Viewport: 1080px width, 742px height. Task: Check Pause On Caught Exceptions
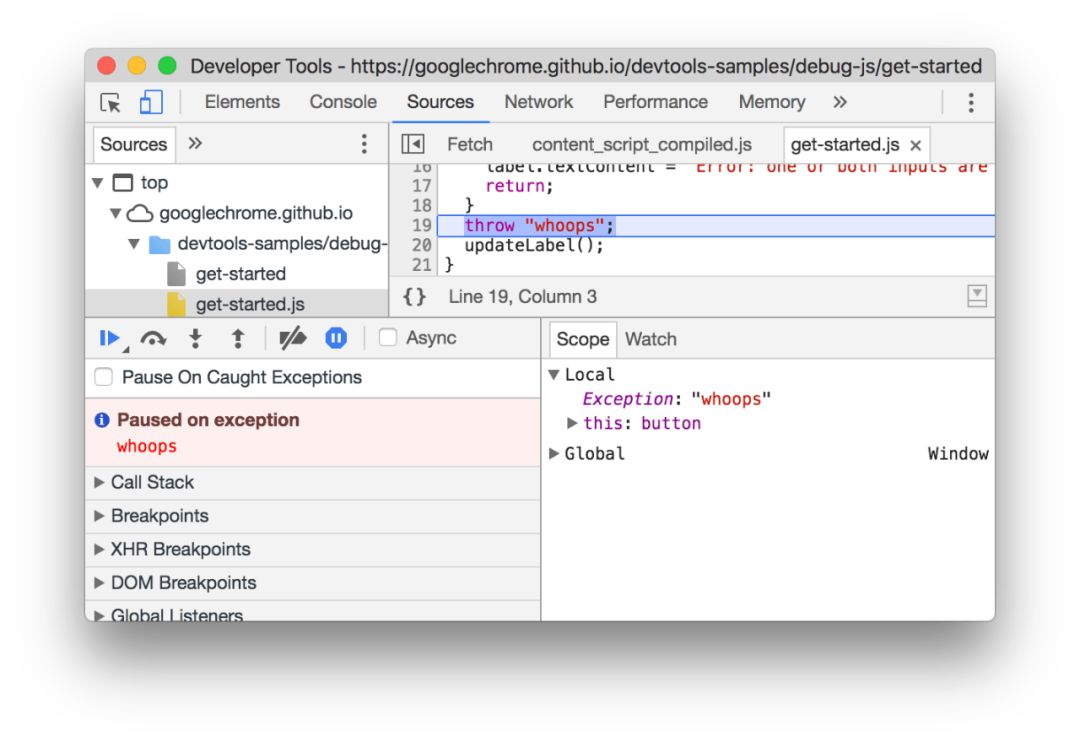(103, 377)
